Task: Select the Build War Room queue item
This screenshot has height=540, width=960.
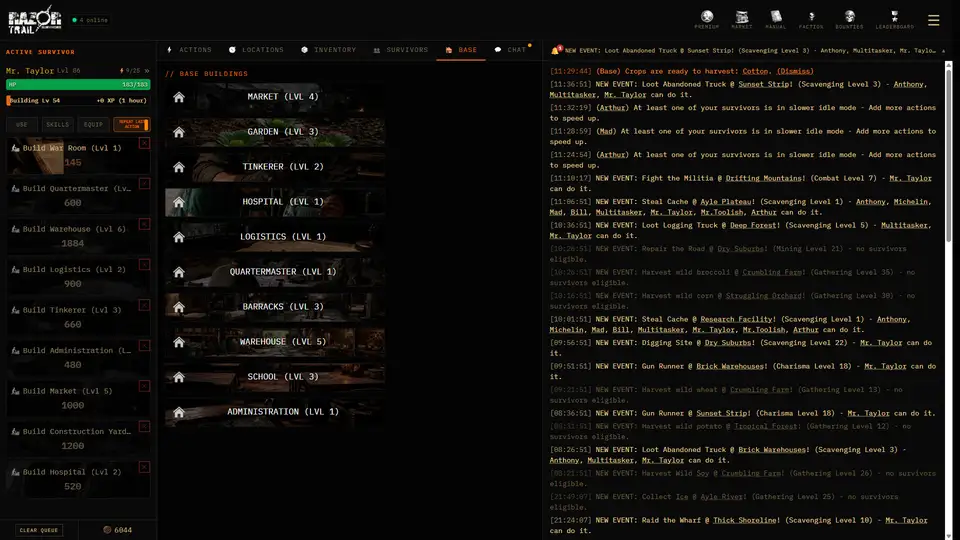Action: [x=78, y=156]
